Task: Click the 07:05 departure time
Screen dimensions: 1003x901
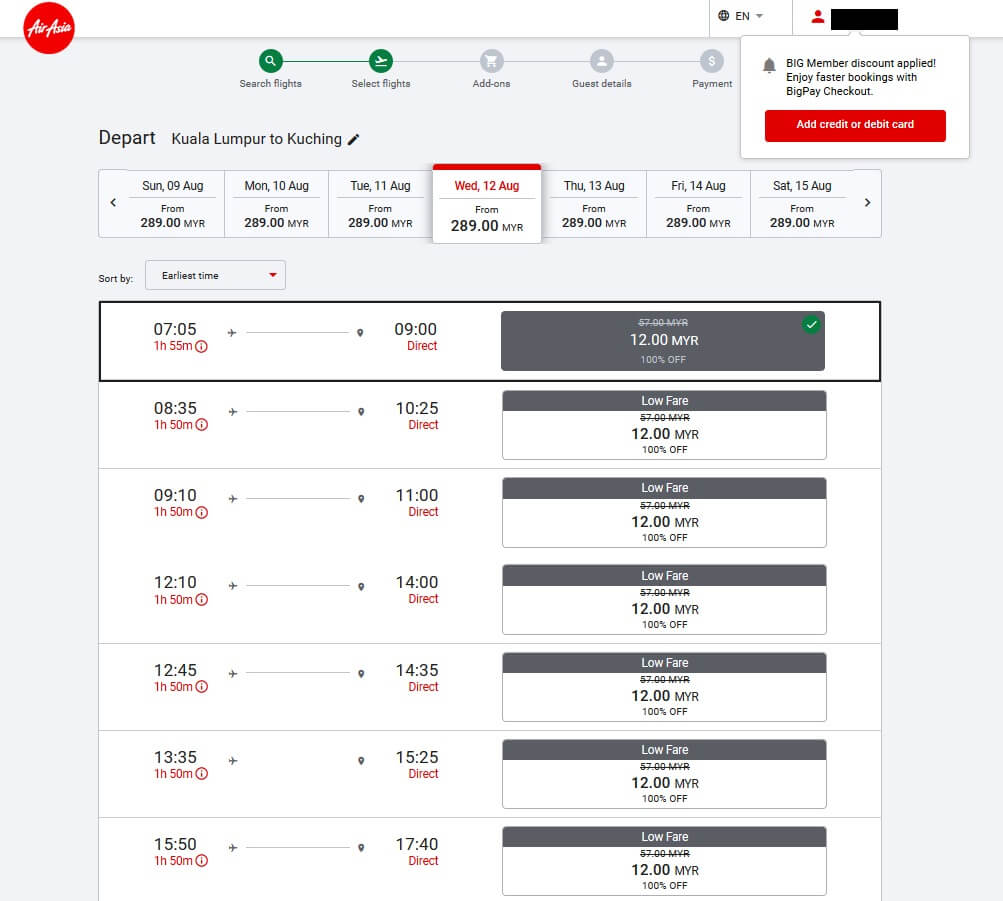Action: [175, 329]
